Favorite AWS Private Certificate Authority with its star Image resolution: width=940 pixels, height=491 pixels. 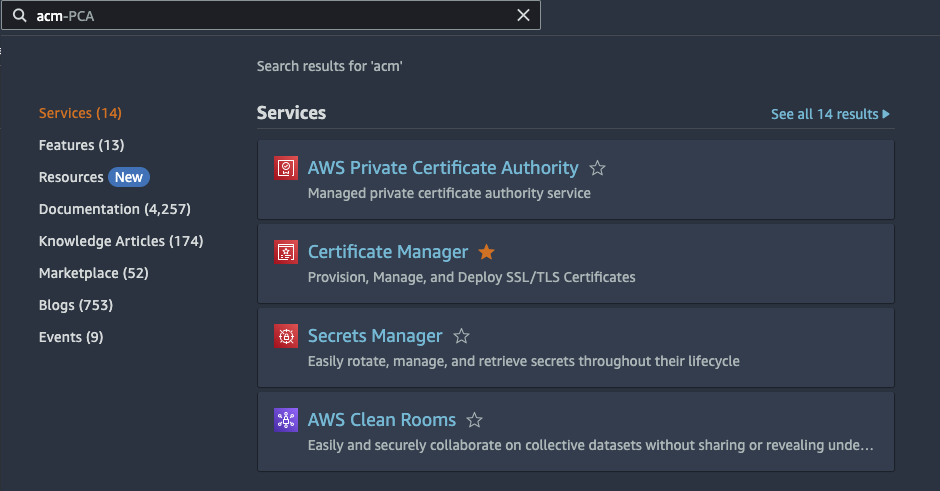(x=597, y=168)
